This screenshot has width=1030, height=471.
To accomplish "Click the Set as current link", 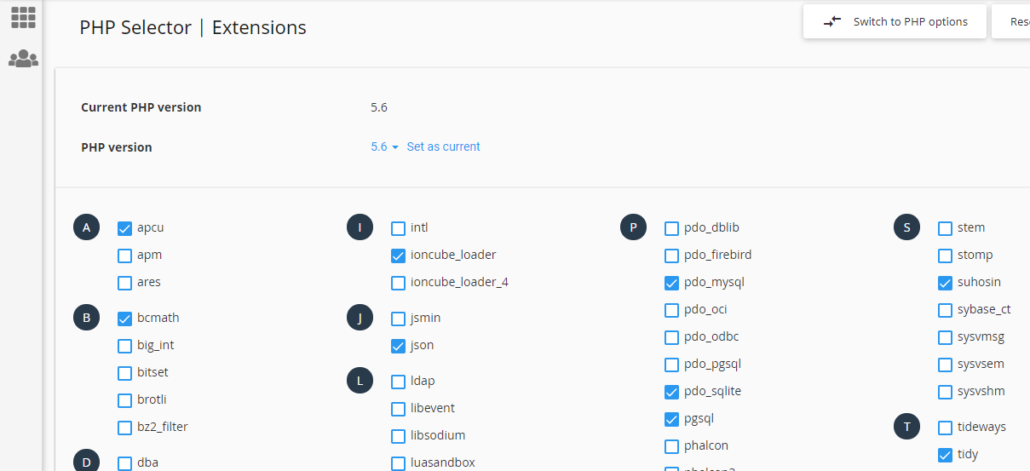I will click(443, 147).
